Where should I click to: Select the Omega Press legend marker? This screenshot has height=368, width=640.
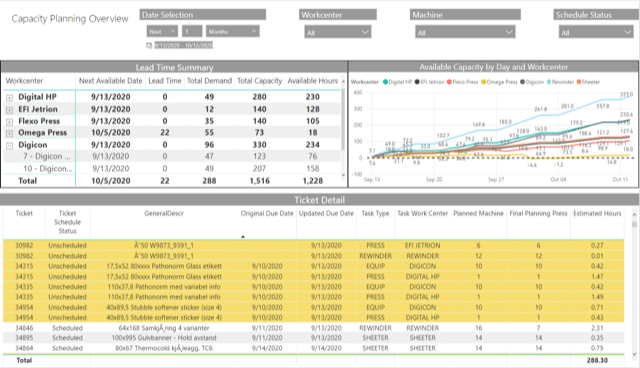(484, 82)
